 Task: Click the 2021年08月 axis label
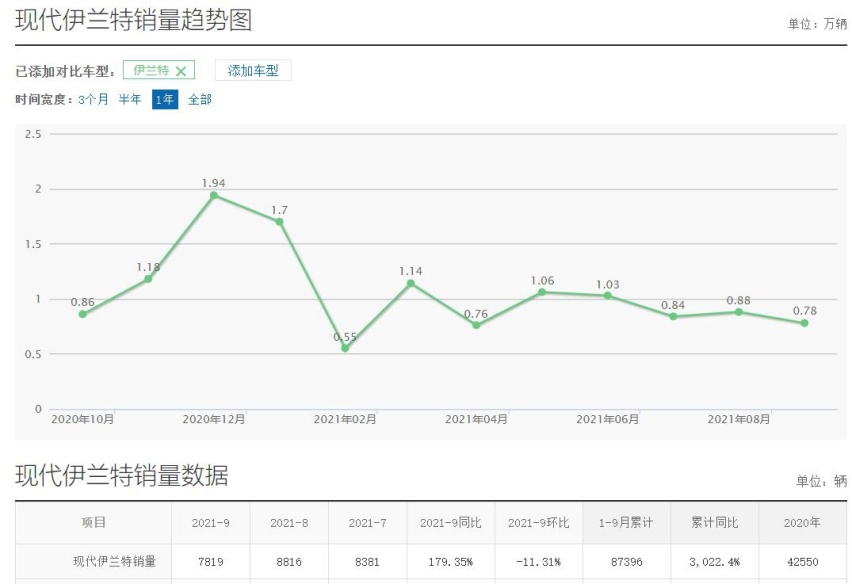coord(739,419)
